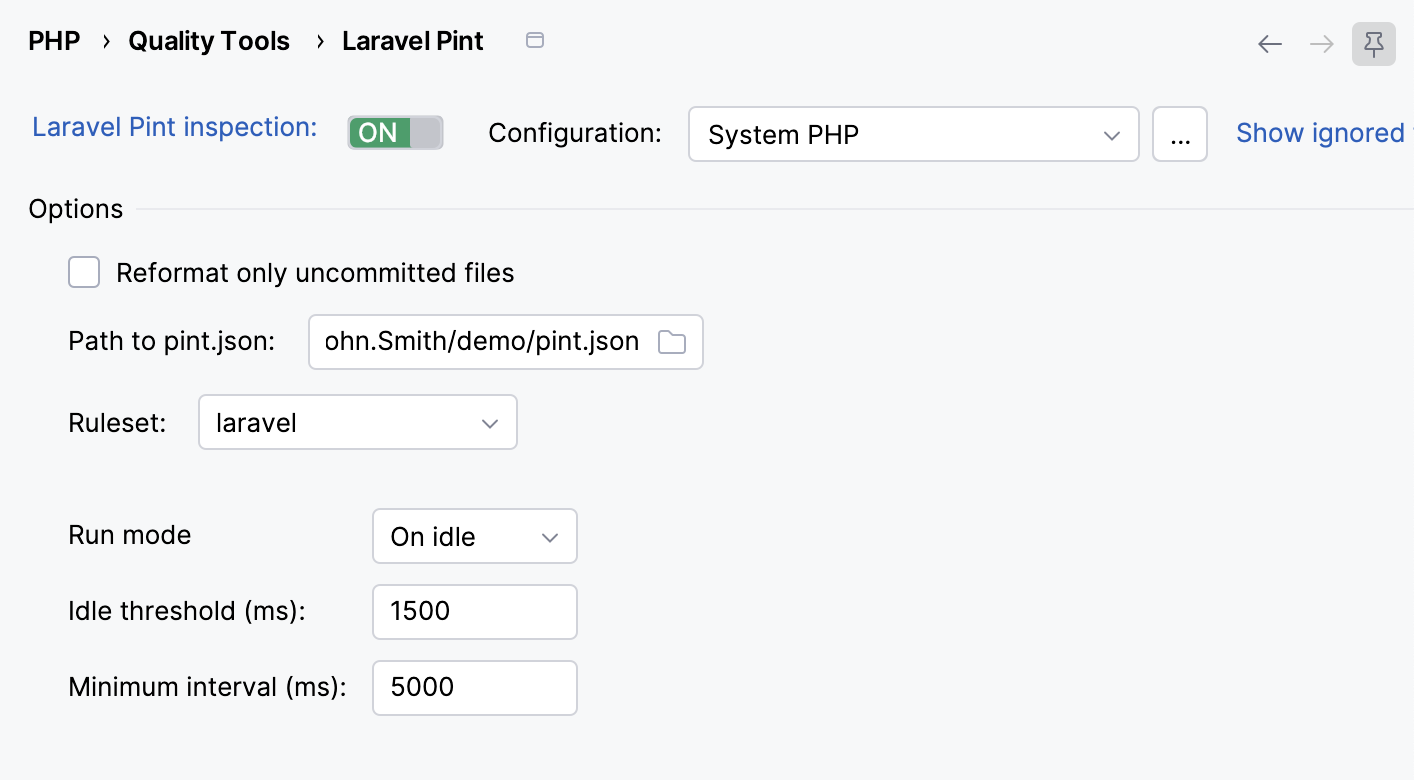1414x780 pixels.
Task: Click the Idle threshold field showing 1500
Action: [475, 611]
